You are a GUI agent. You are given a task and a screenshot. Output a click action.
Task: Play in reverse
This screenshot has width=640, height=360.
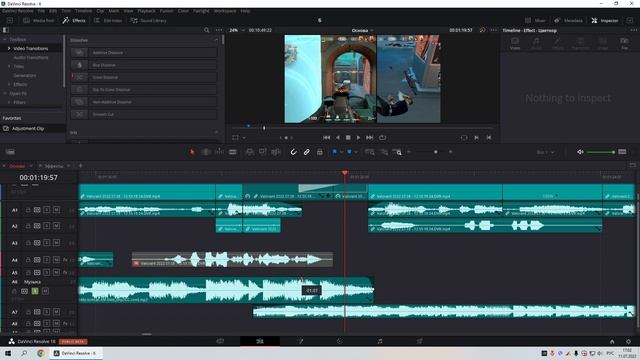pos(338,138)
